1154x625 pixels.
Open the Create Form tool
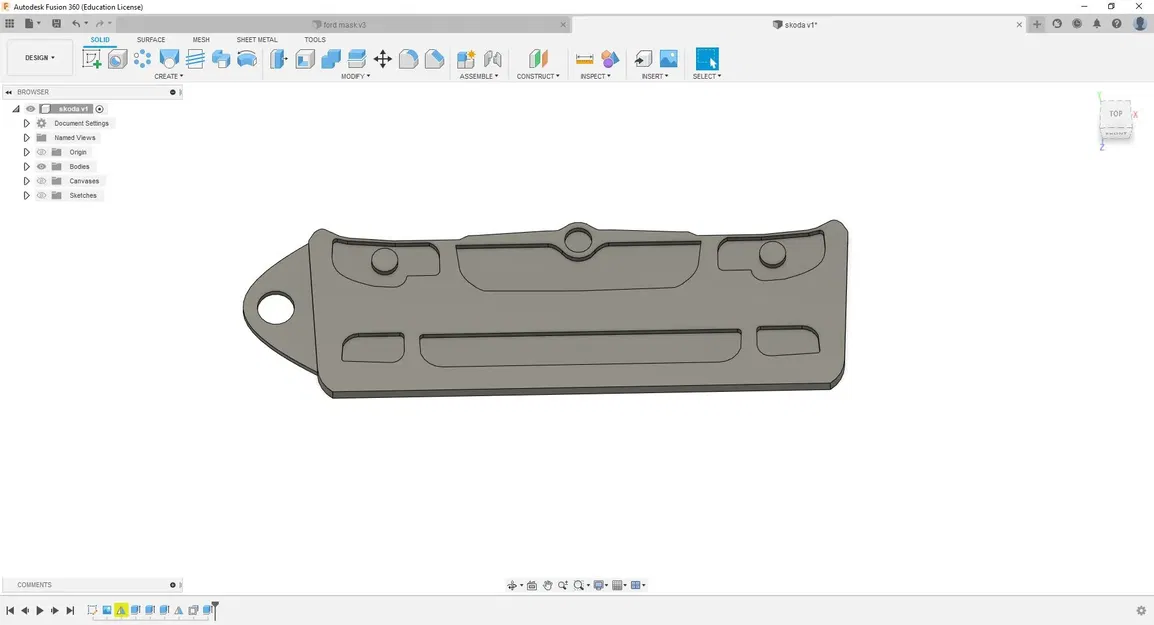pos(117,59)
